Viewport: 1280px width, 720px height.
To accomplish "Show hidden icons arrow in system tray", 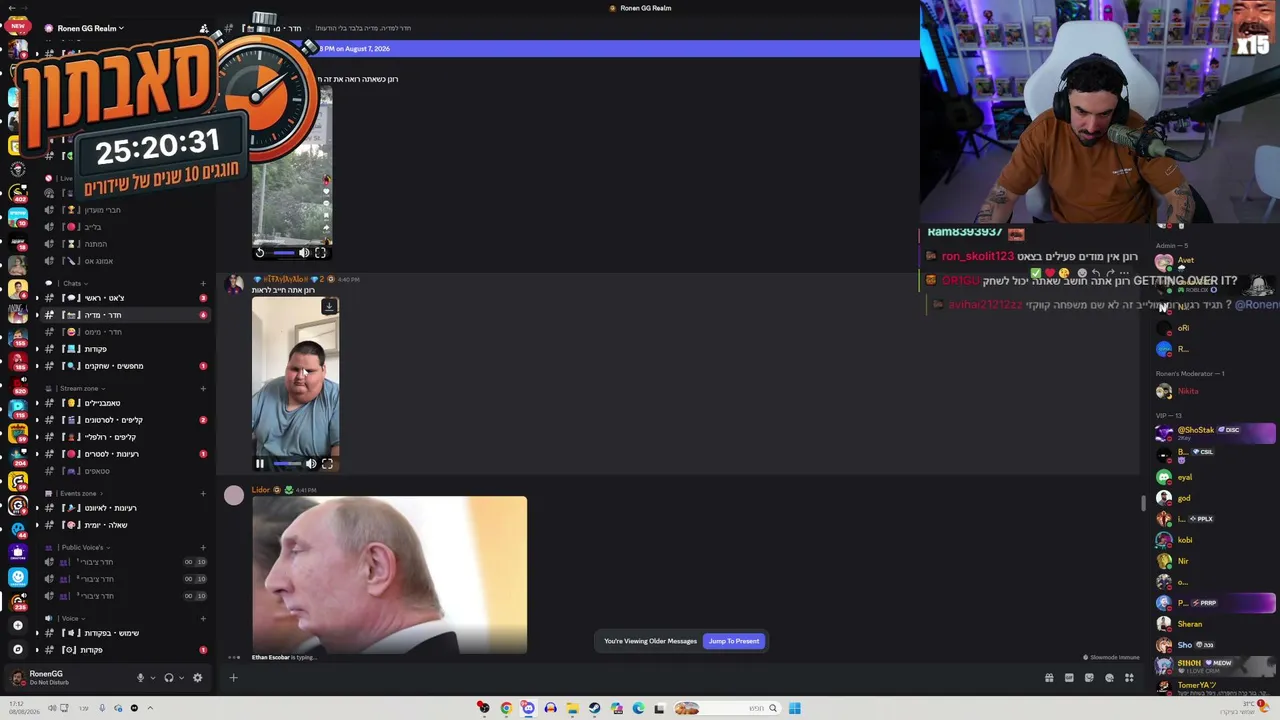I will [150, 708].
